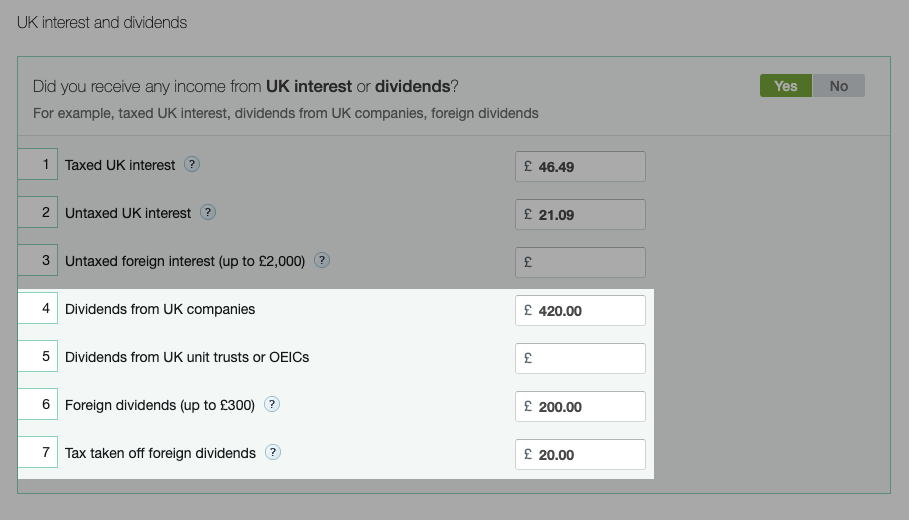Click the Untaxed UK interest amount field
Viewport: 909px width, 520px height.
580,214
